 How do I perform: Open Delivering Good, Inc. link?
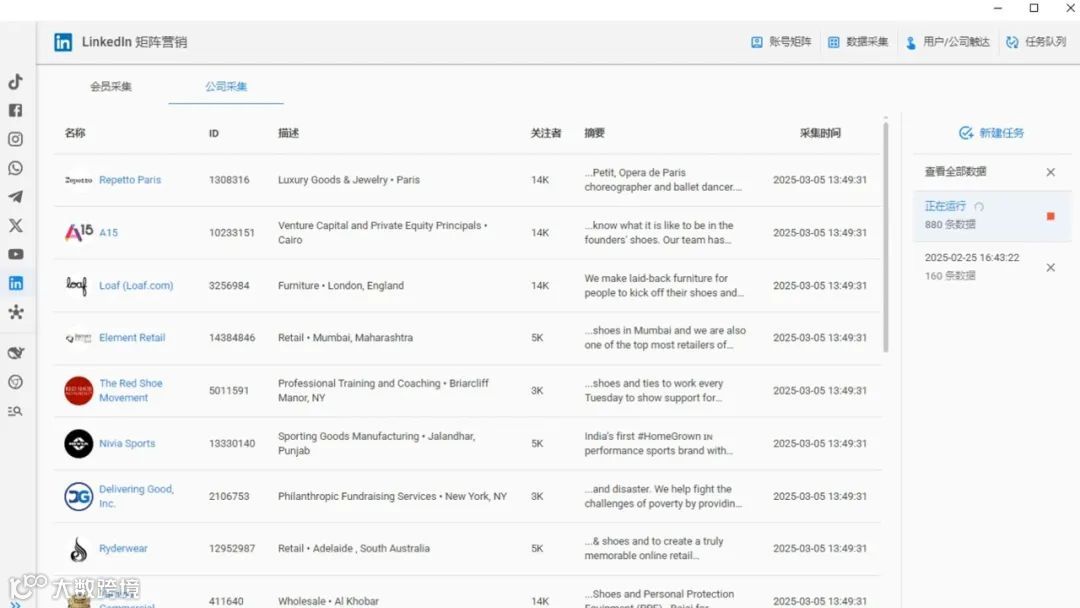click(136, 496)
